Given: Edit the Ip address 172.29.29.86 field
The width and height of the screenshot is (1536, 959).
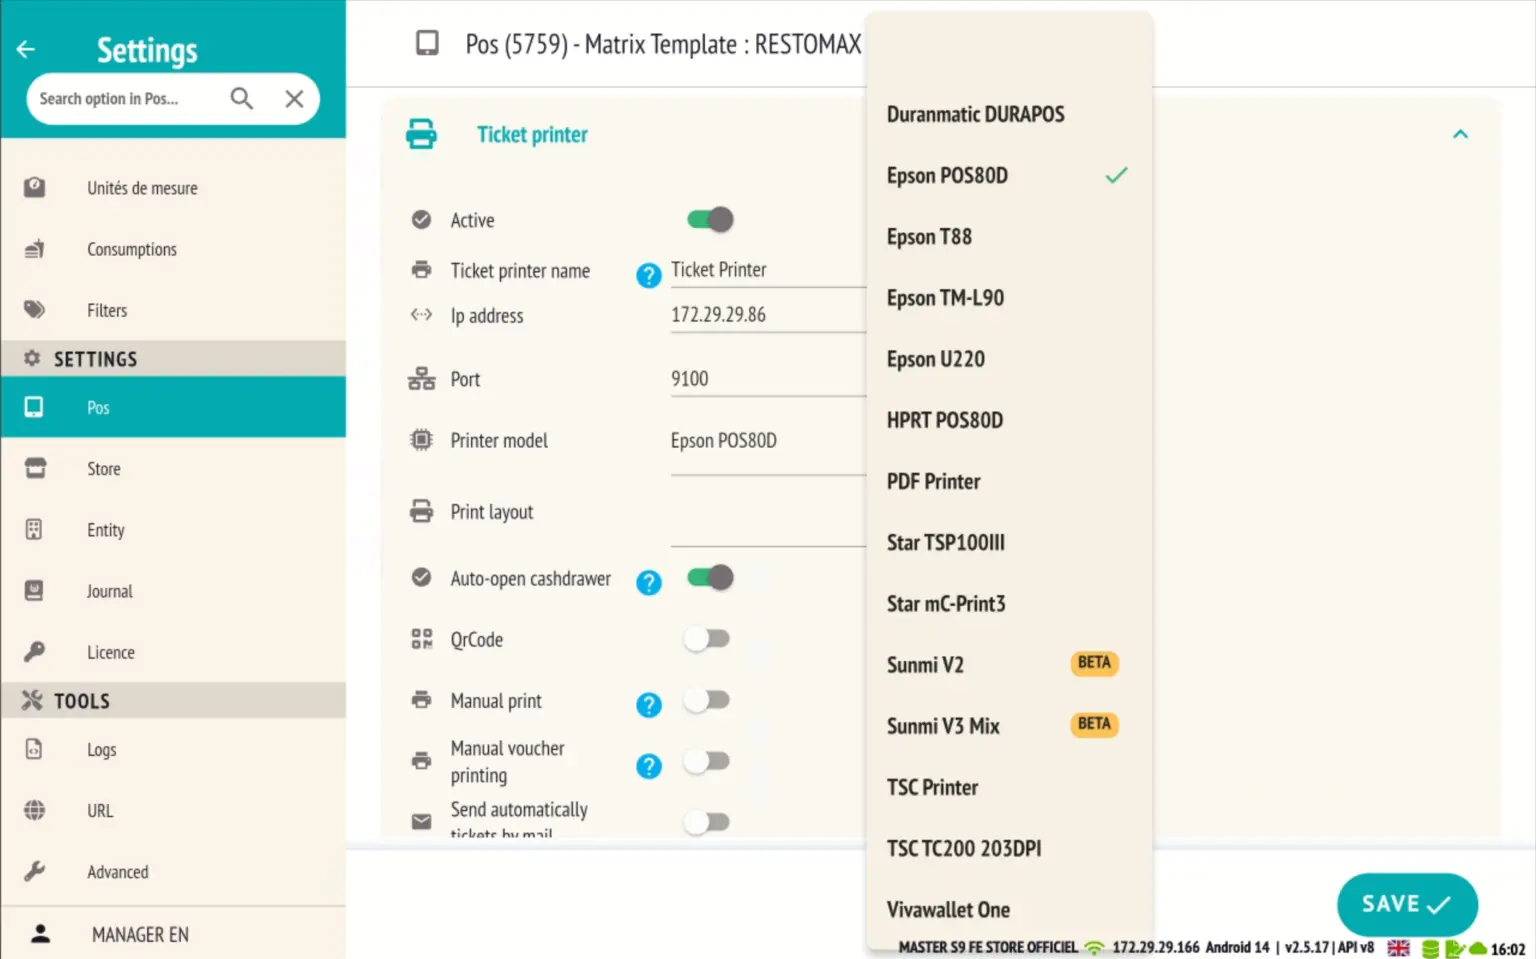Looking at the screenshot, I should pos(768,315).
